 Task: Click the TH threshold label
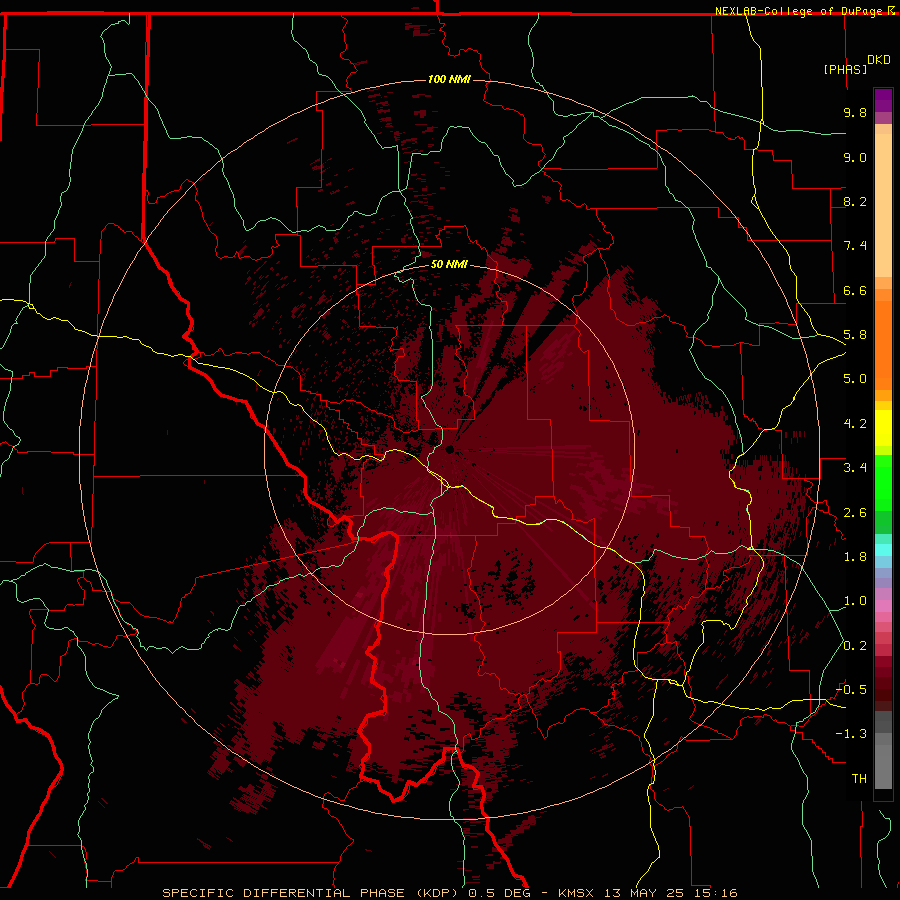click(x=859, y=779)
